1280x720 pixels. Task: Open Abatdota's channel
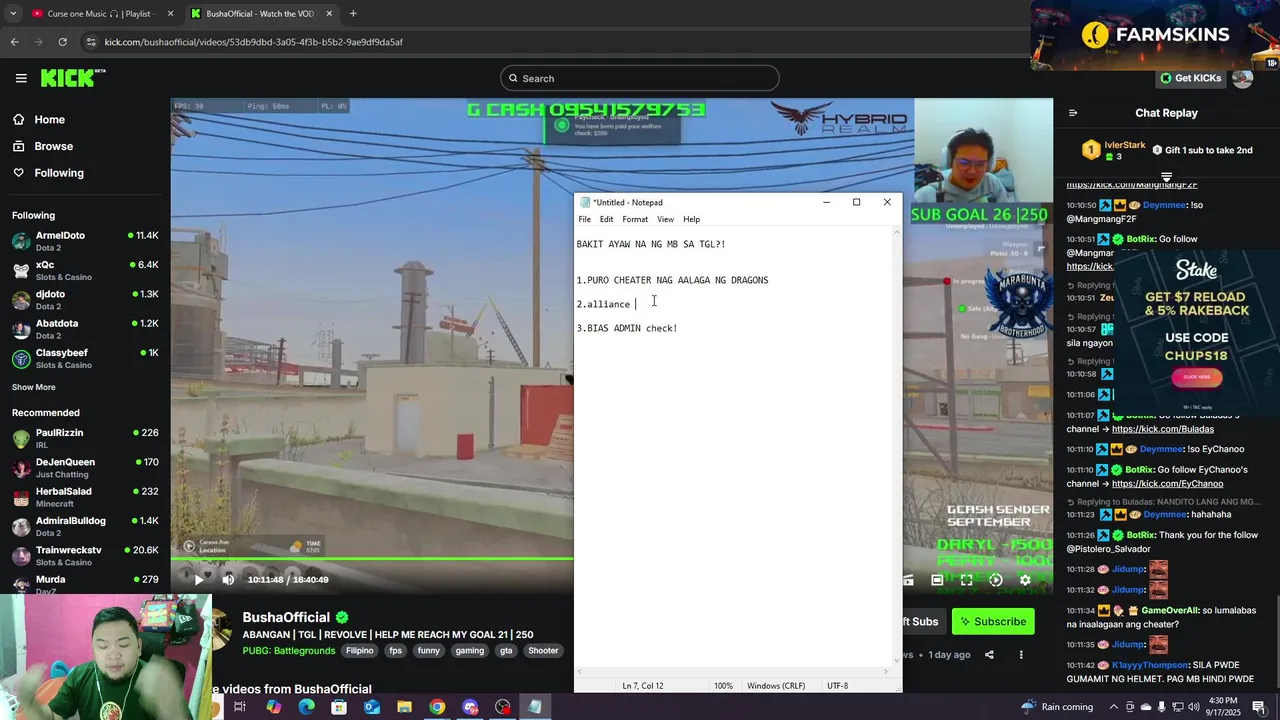(x=85, y=329)
